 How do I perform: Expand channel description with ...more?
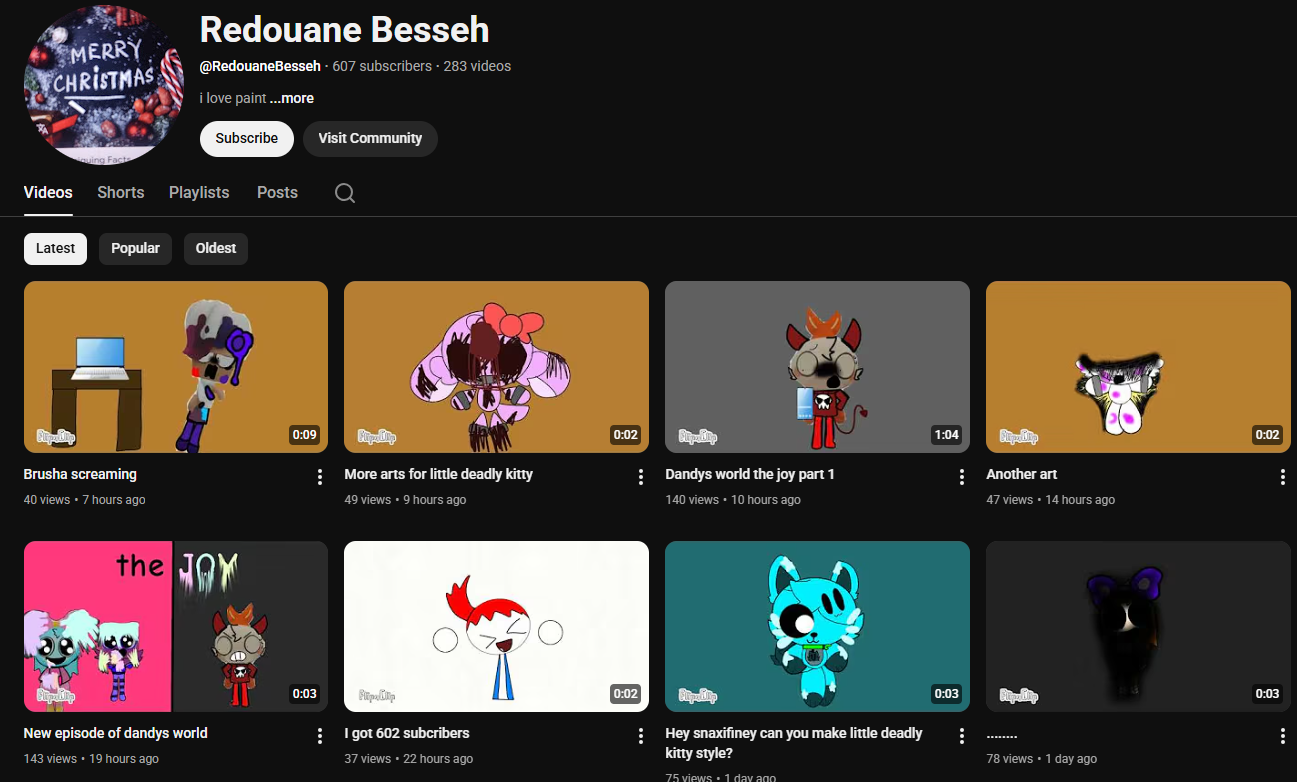tap(292, 98)
